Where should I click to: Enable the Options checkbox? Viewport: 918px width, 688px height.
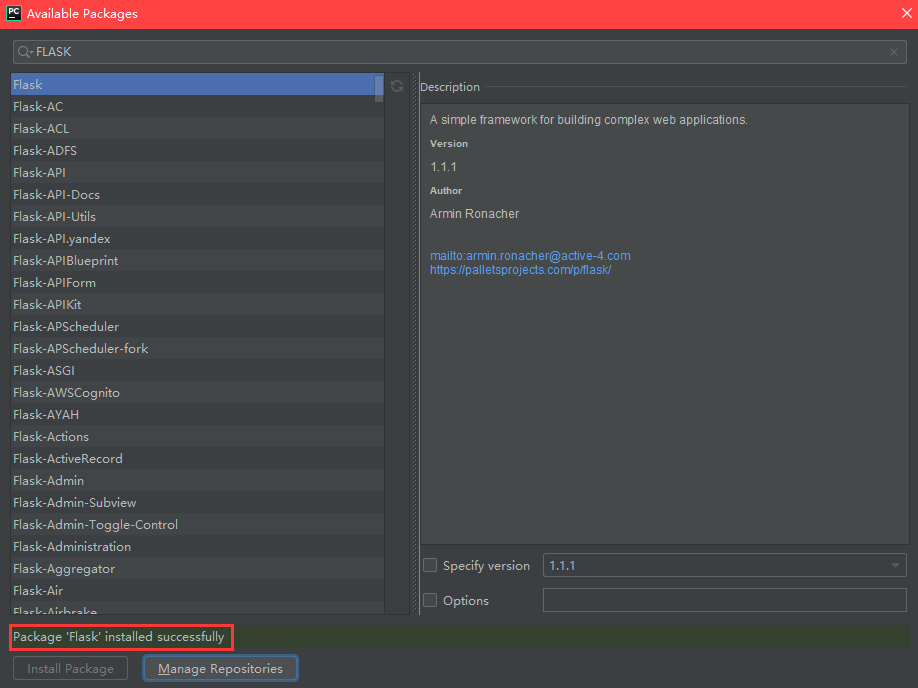(430, 600)
